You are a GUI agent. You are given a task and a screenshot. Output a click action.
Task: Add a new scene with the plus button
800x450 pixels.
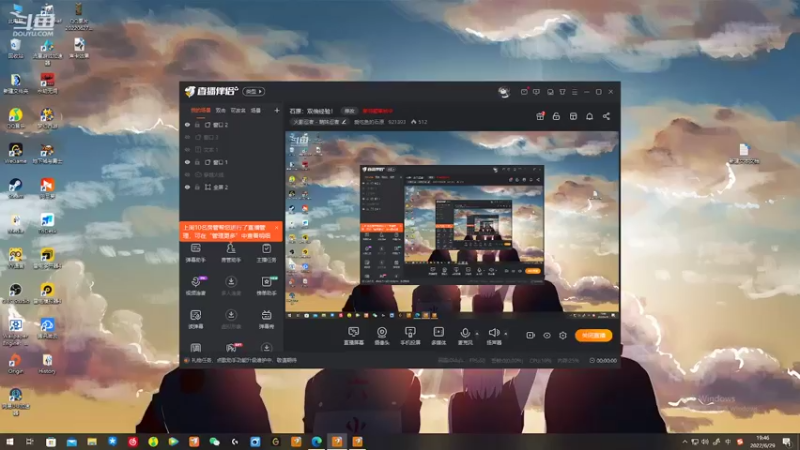tap(277, 110)
